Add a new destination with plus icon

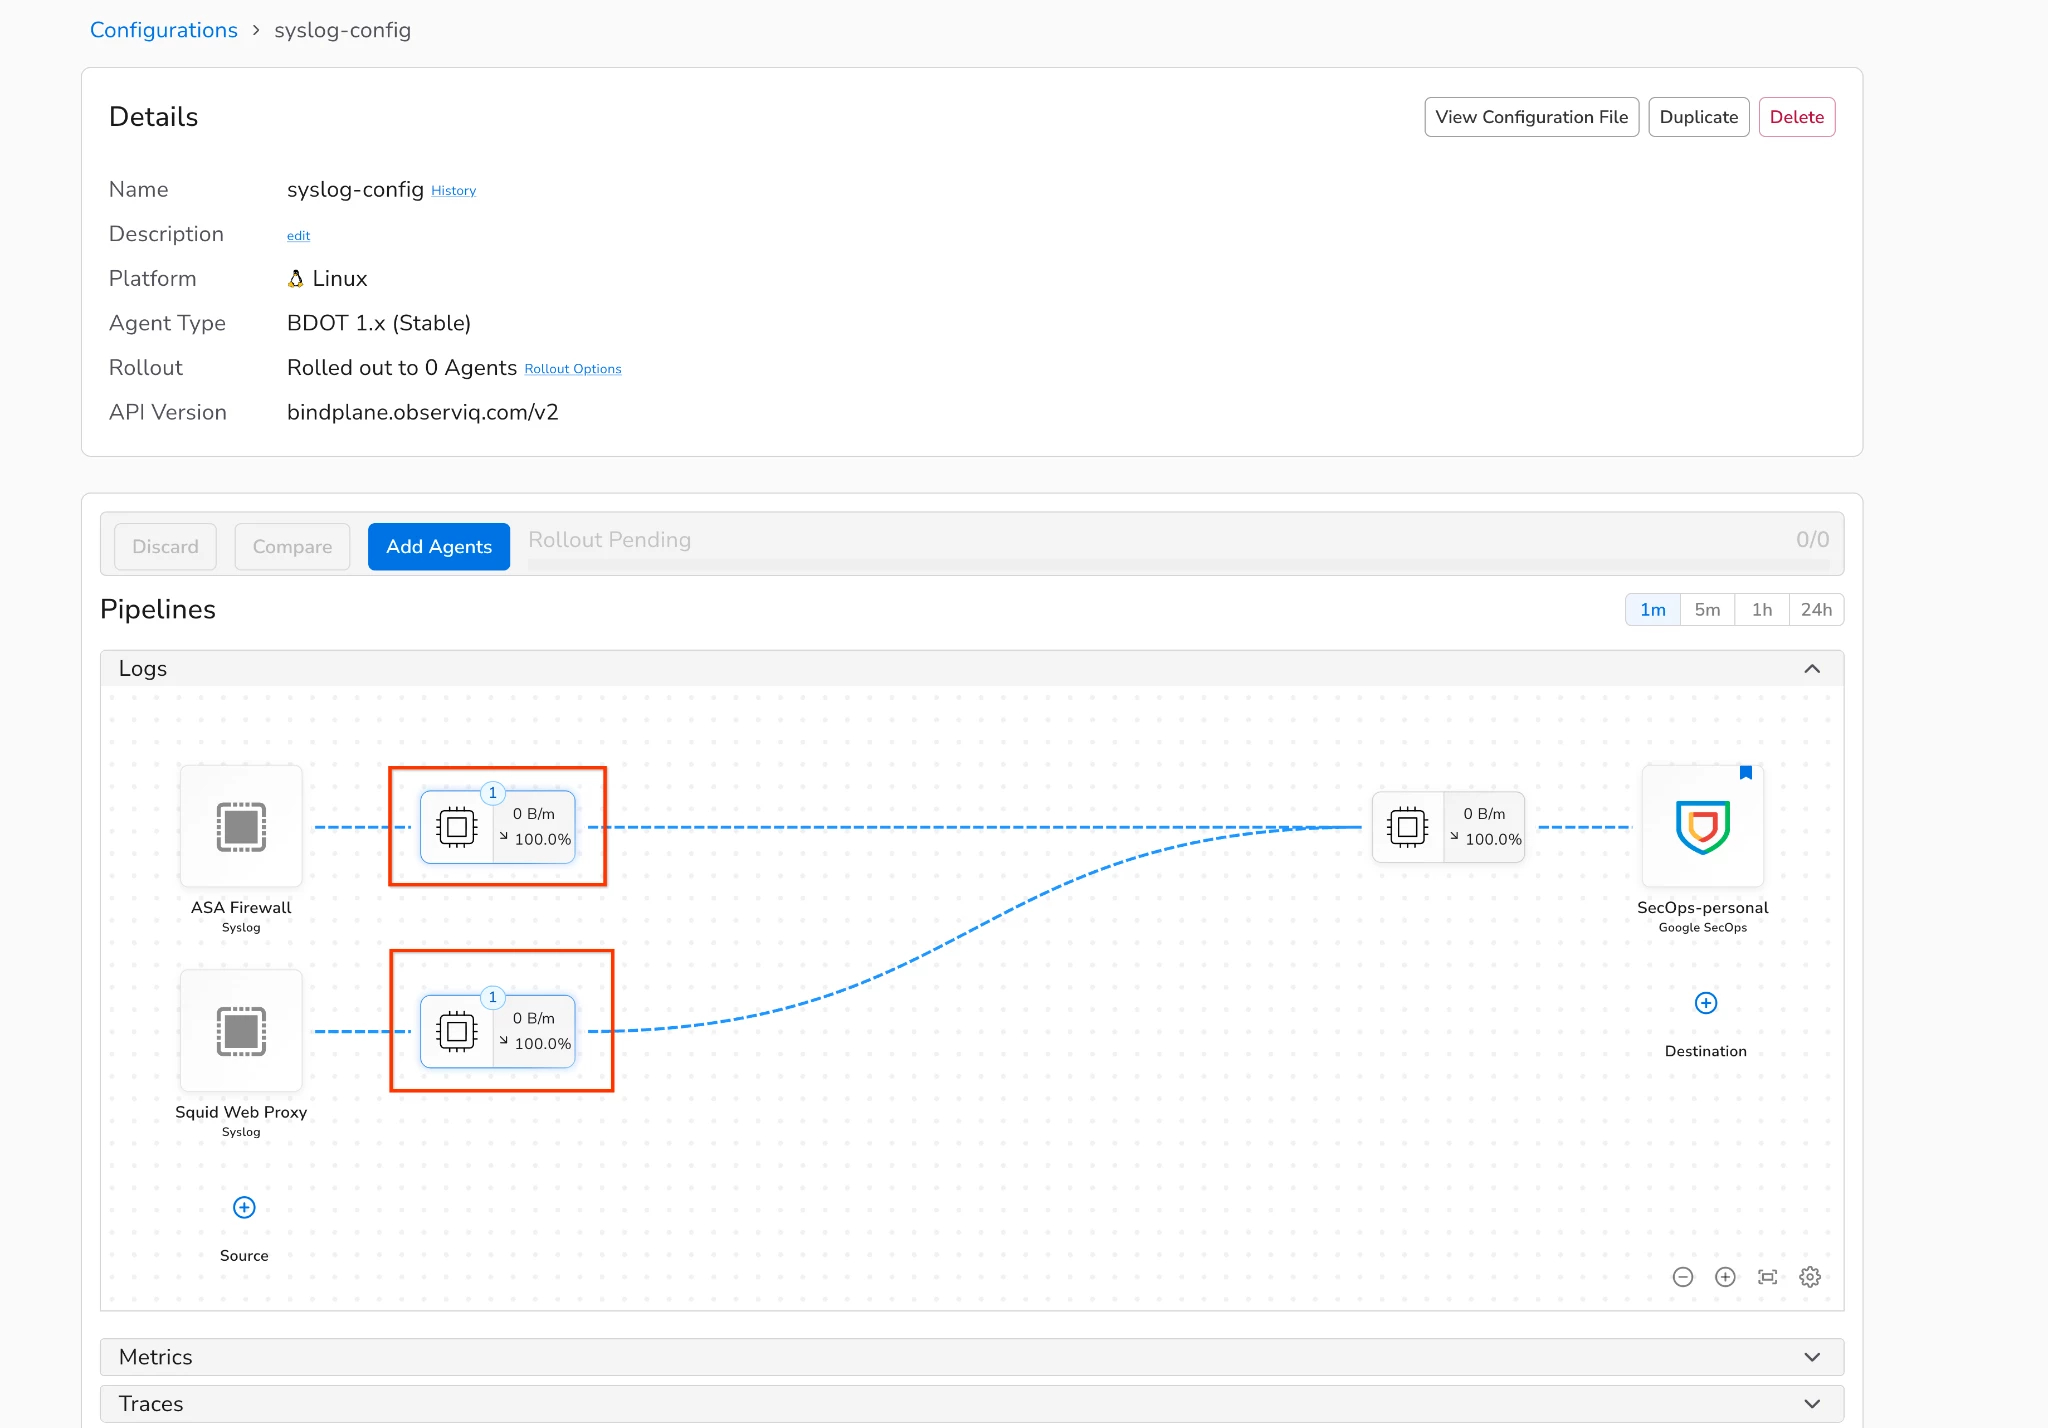coord(1706,1003)
